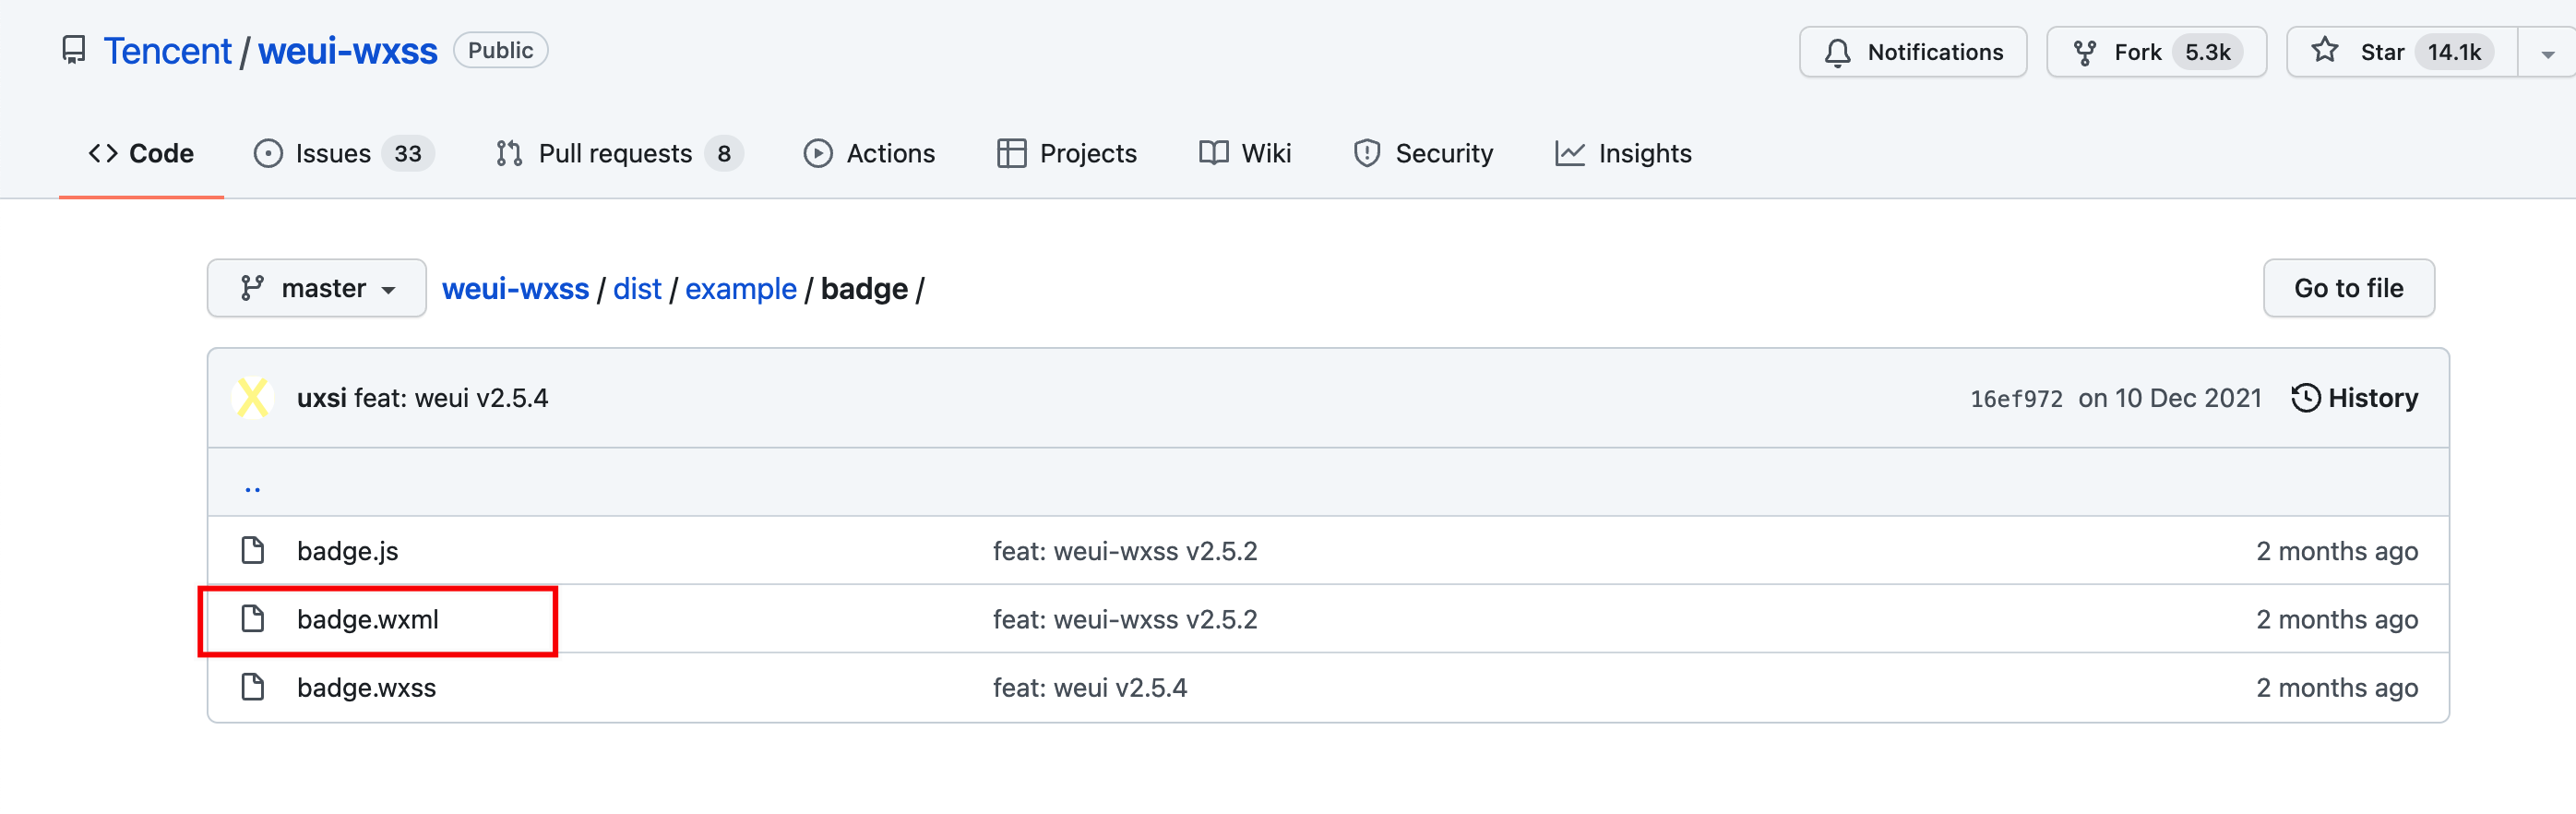
Task: Open badge.js commit feat: weui-wxss v2.5.2
Action: pyautogui.click(x=1125, y=551)
